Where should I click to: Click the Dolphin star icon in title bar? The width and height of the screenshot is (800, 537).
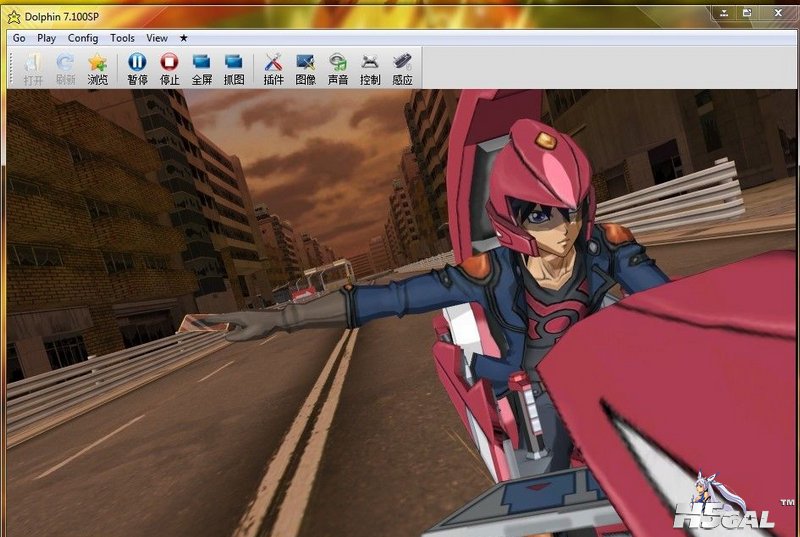tap(14, 17)
